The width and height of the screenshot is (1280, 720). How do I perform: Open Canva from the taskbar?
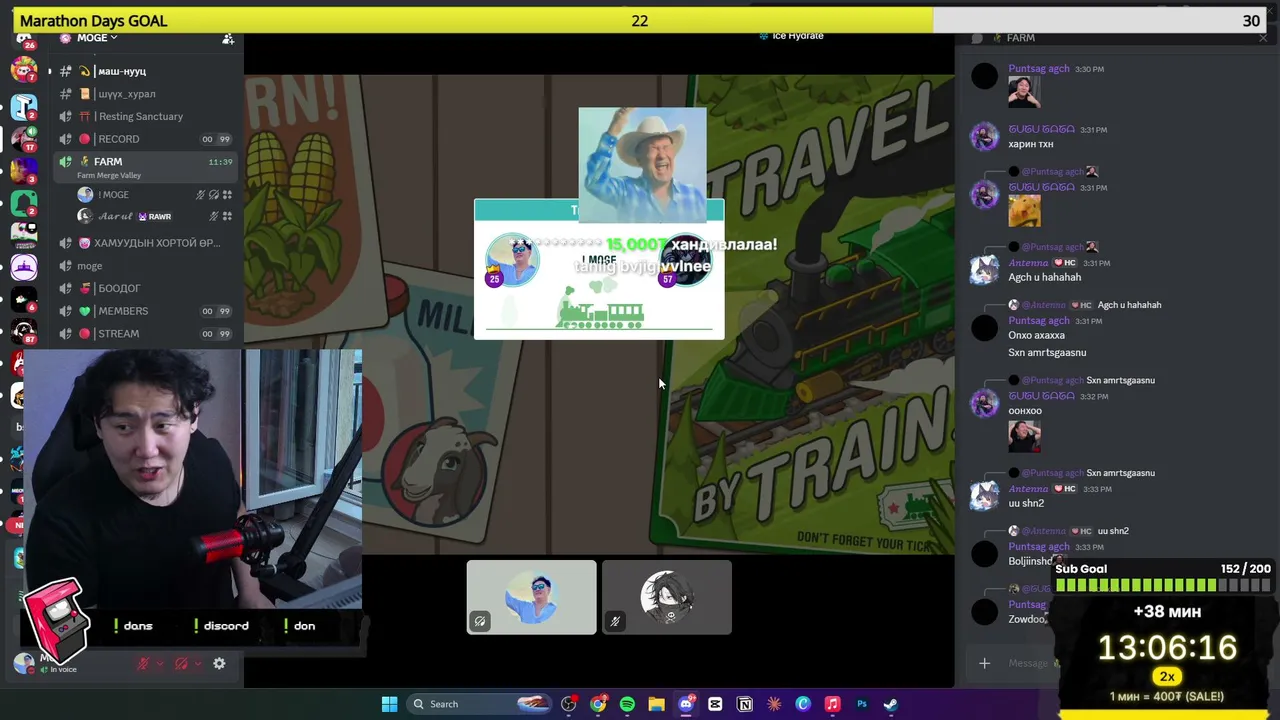[803, 704]
